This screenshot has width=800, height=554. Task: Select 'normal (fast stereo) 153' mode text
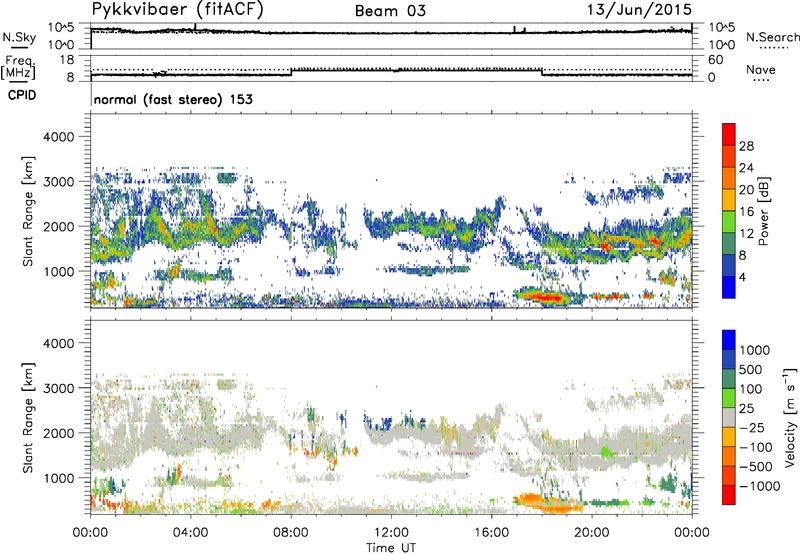click(x=173, y=99)
